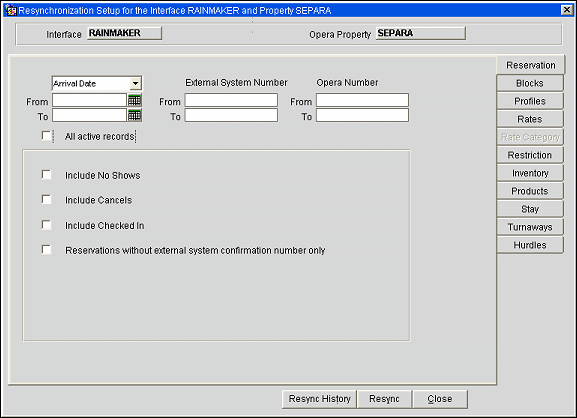Expand the Arrival Date dropdown
Screen dimensions: 577x418
[135, 84]
